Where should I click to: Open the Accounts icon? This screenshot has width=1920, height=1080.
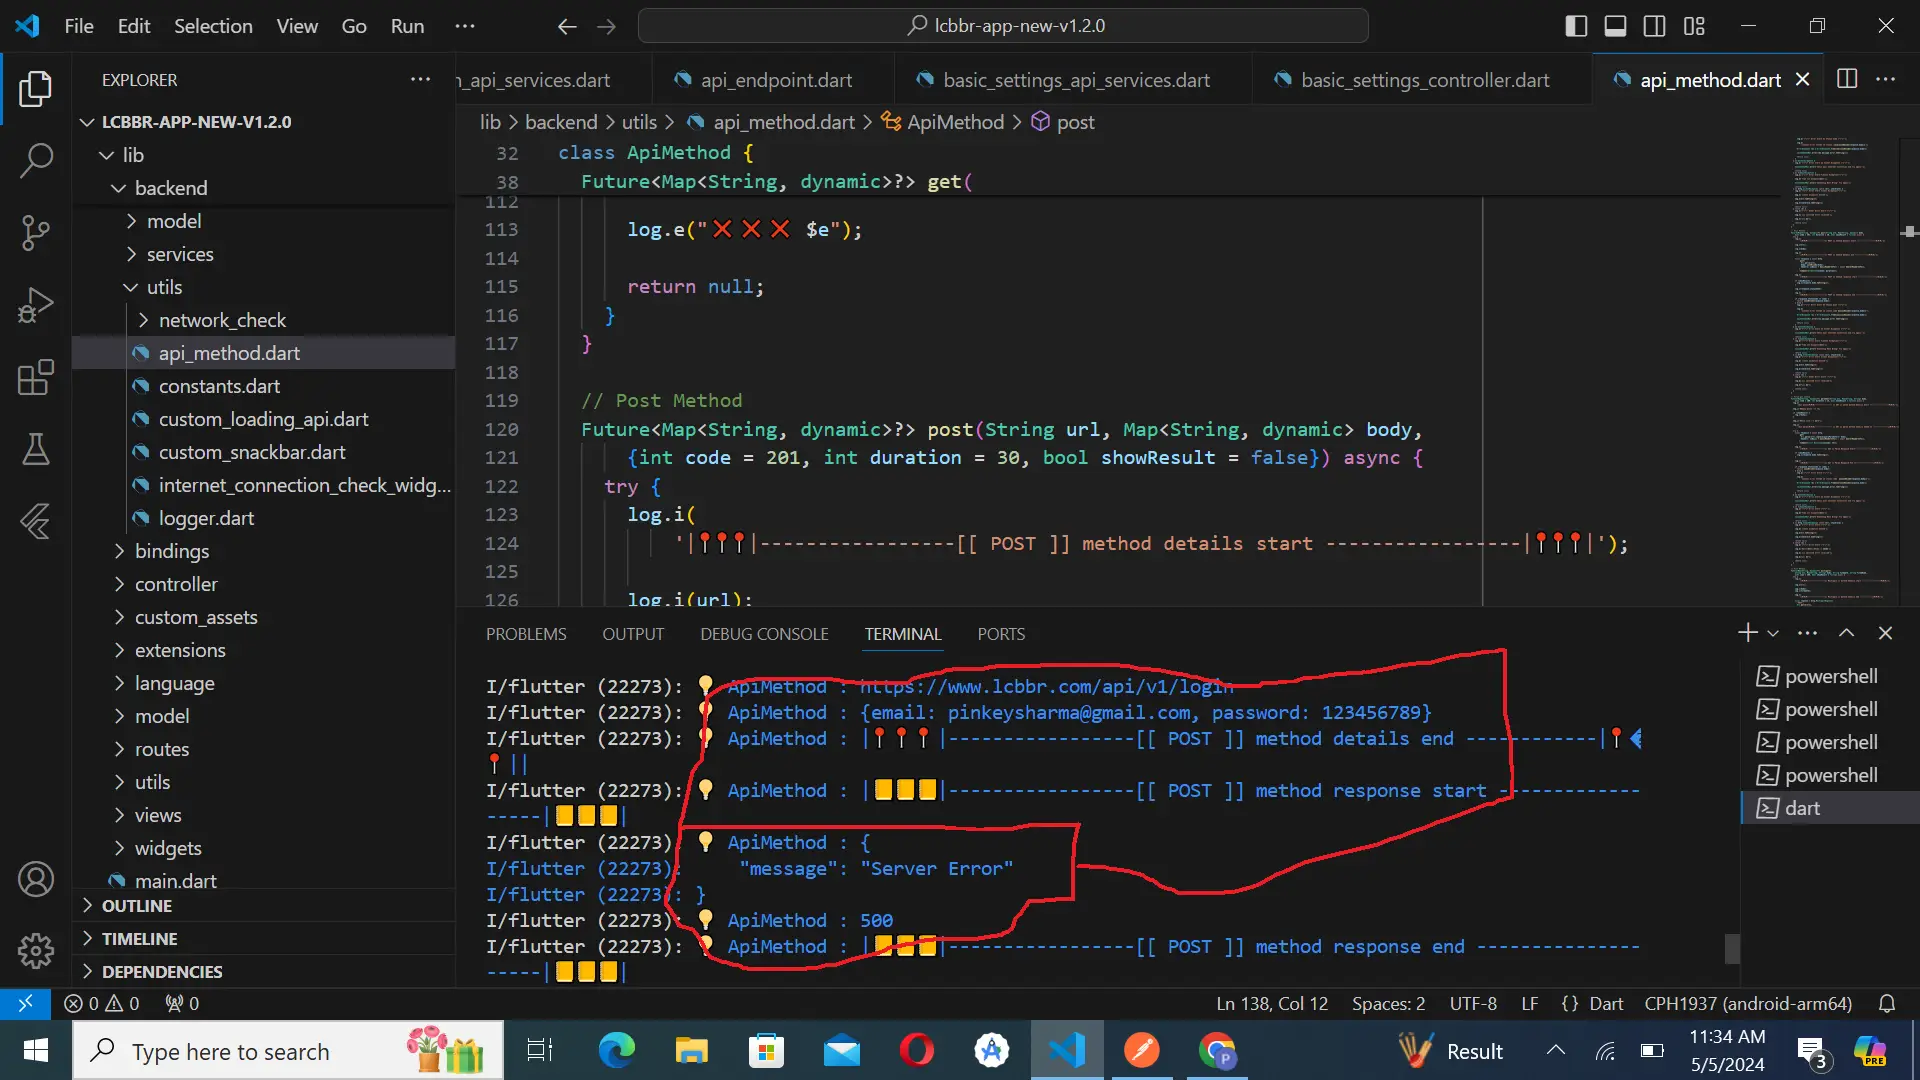coord(36,879)
